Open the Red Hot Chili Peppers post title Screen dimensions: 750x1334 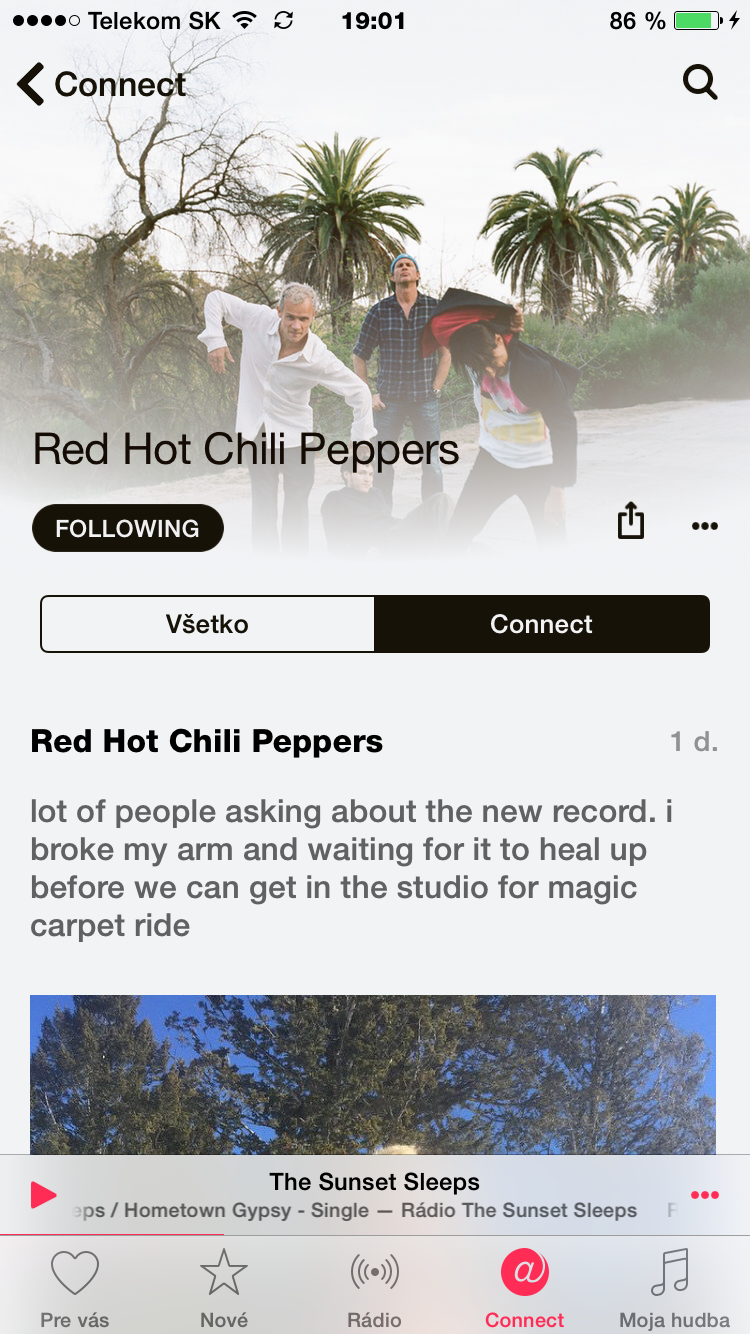point(207,741)
